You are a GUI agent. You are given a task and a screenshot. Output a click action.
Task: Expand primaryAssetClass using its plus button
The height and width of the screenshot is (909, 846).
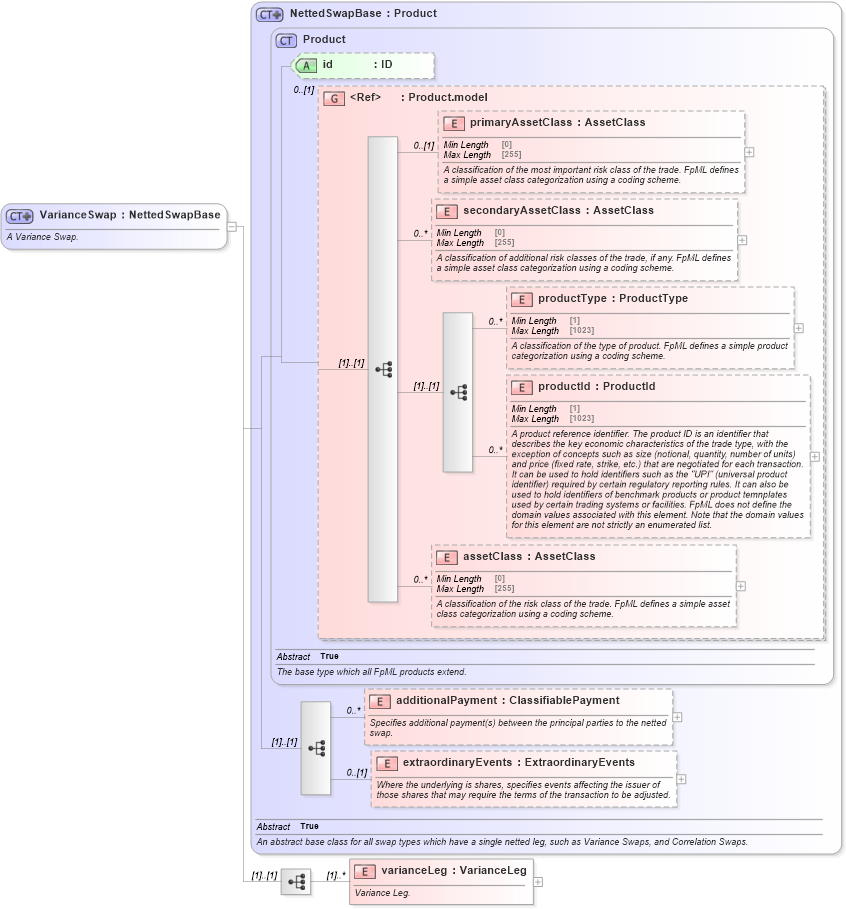(747, 152)
